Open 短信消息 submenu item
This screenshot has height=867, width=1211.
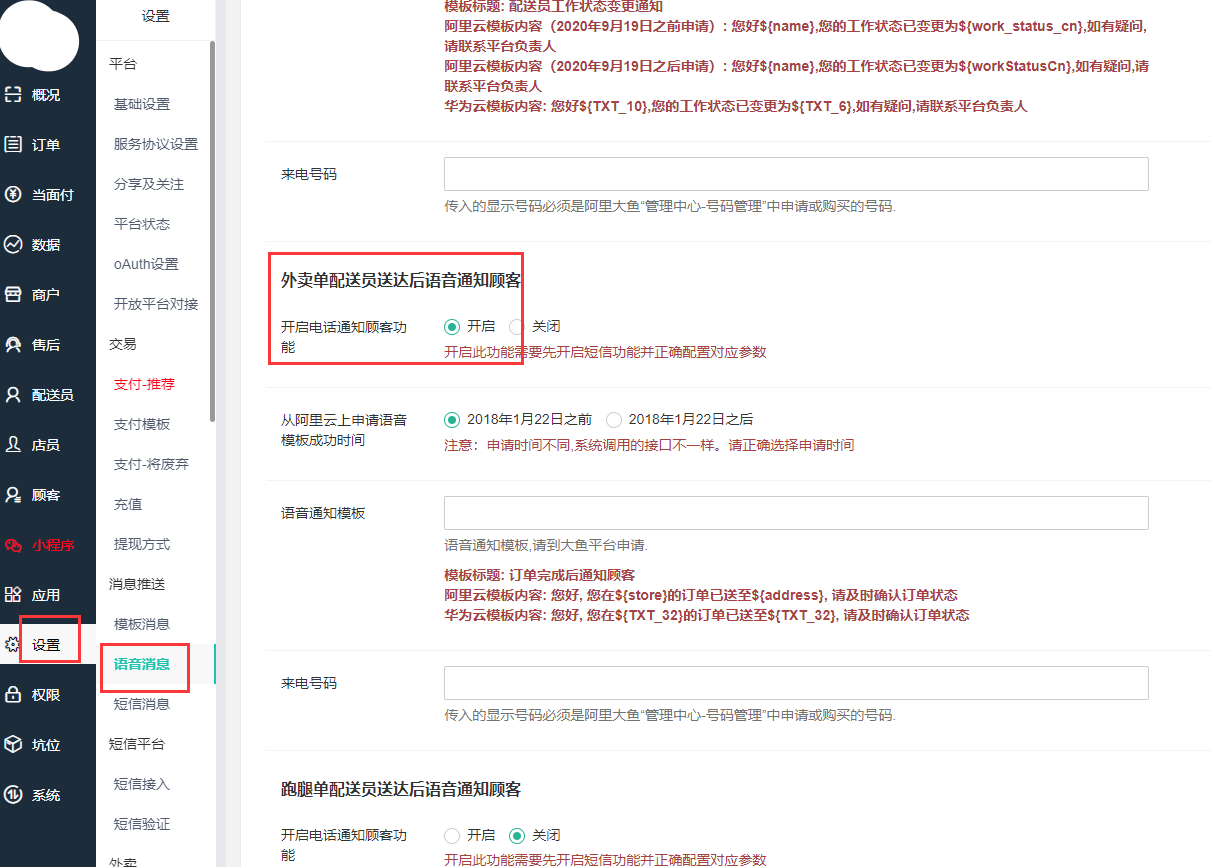point(142,704)
